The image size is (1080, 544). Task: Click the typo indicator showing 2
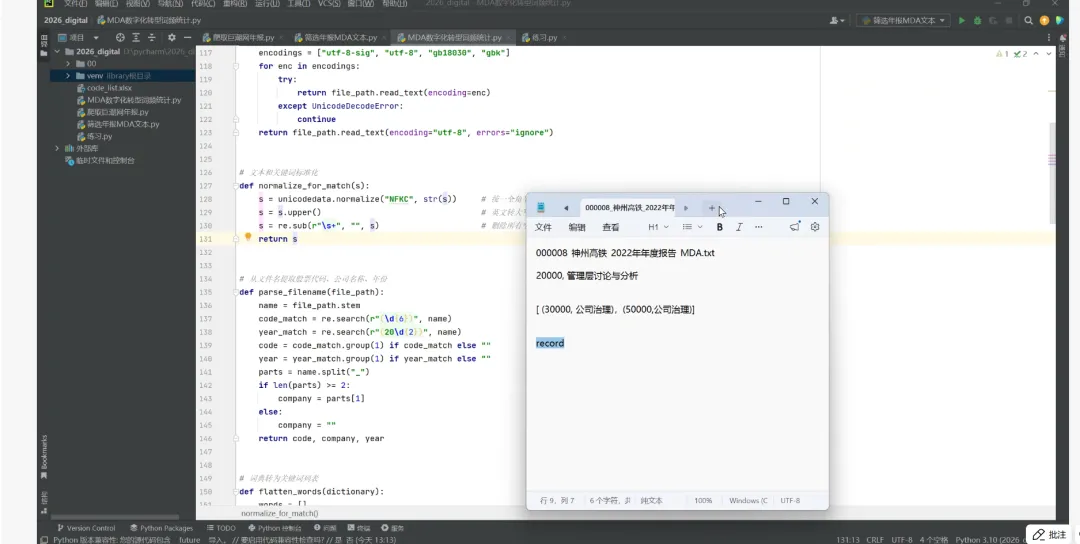click(x=1021, y=54)
